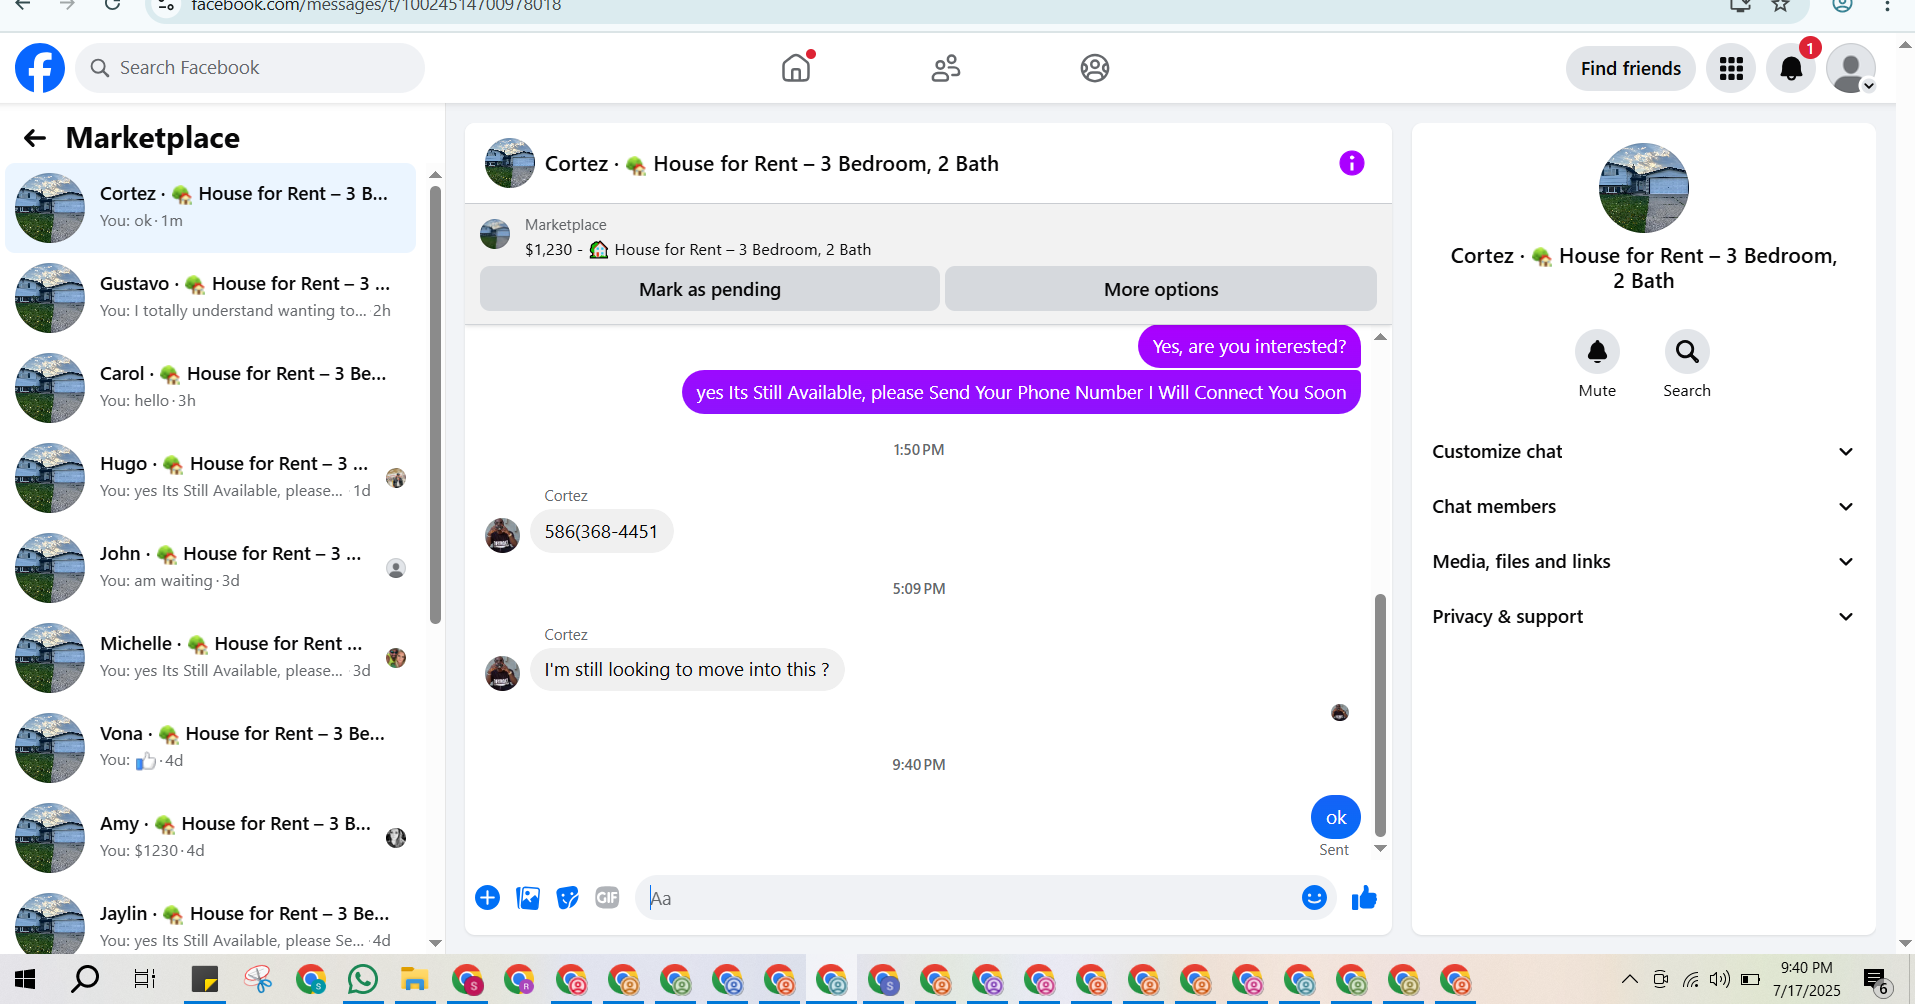1915x1004 pixels.
Task: Click the conversation list scrollbar
Action: click(x=435, y=405)
